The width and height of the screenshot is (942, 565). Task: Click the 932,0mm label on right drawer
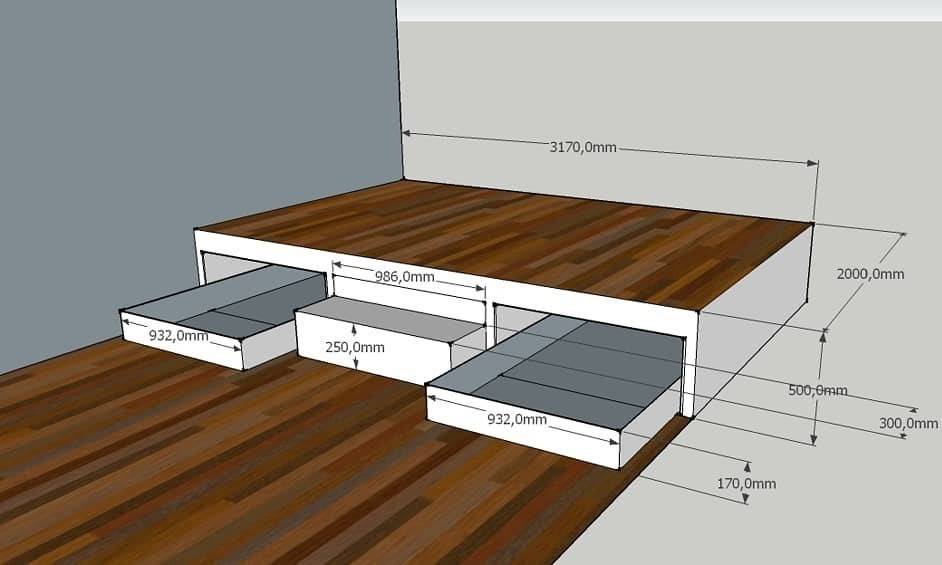click(516, 419)
